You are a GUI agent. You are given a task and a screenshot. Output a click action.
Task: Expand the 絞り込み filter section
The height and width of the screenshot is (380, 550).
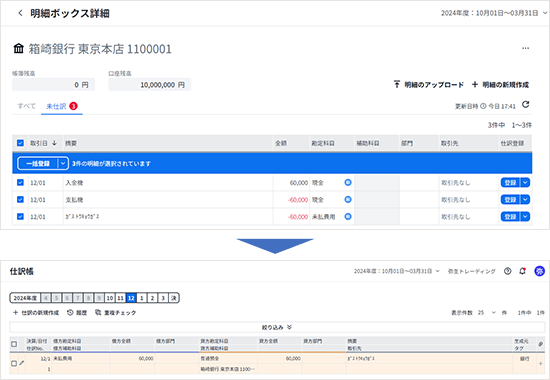tap(277, 327)
